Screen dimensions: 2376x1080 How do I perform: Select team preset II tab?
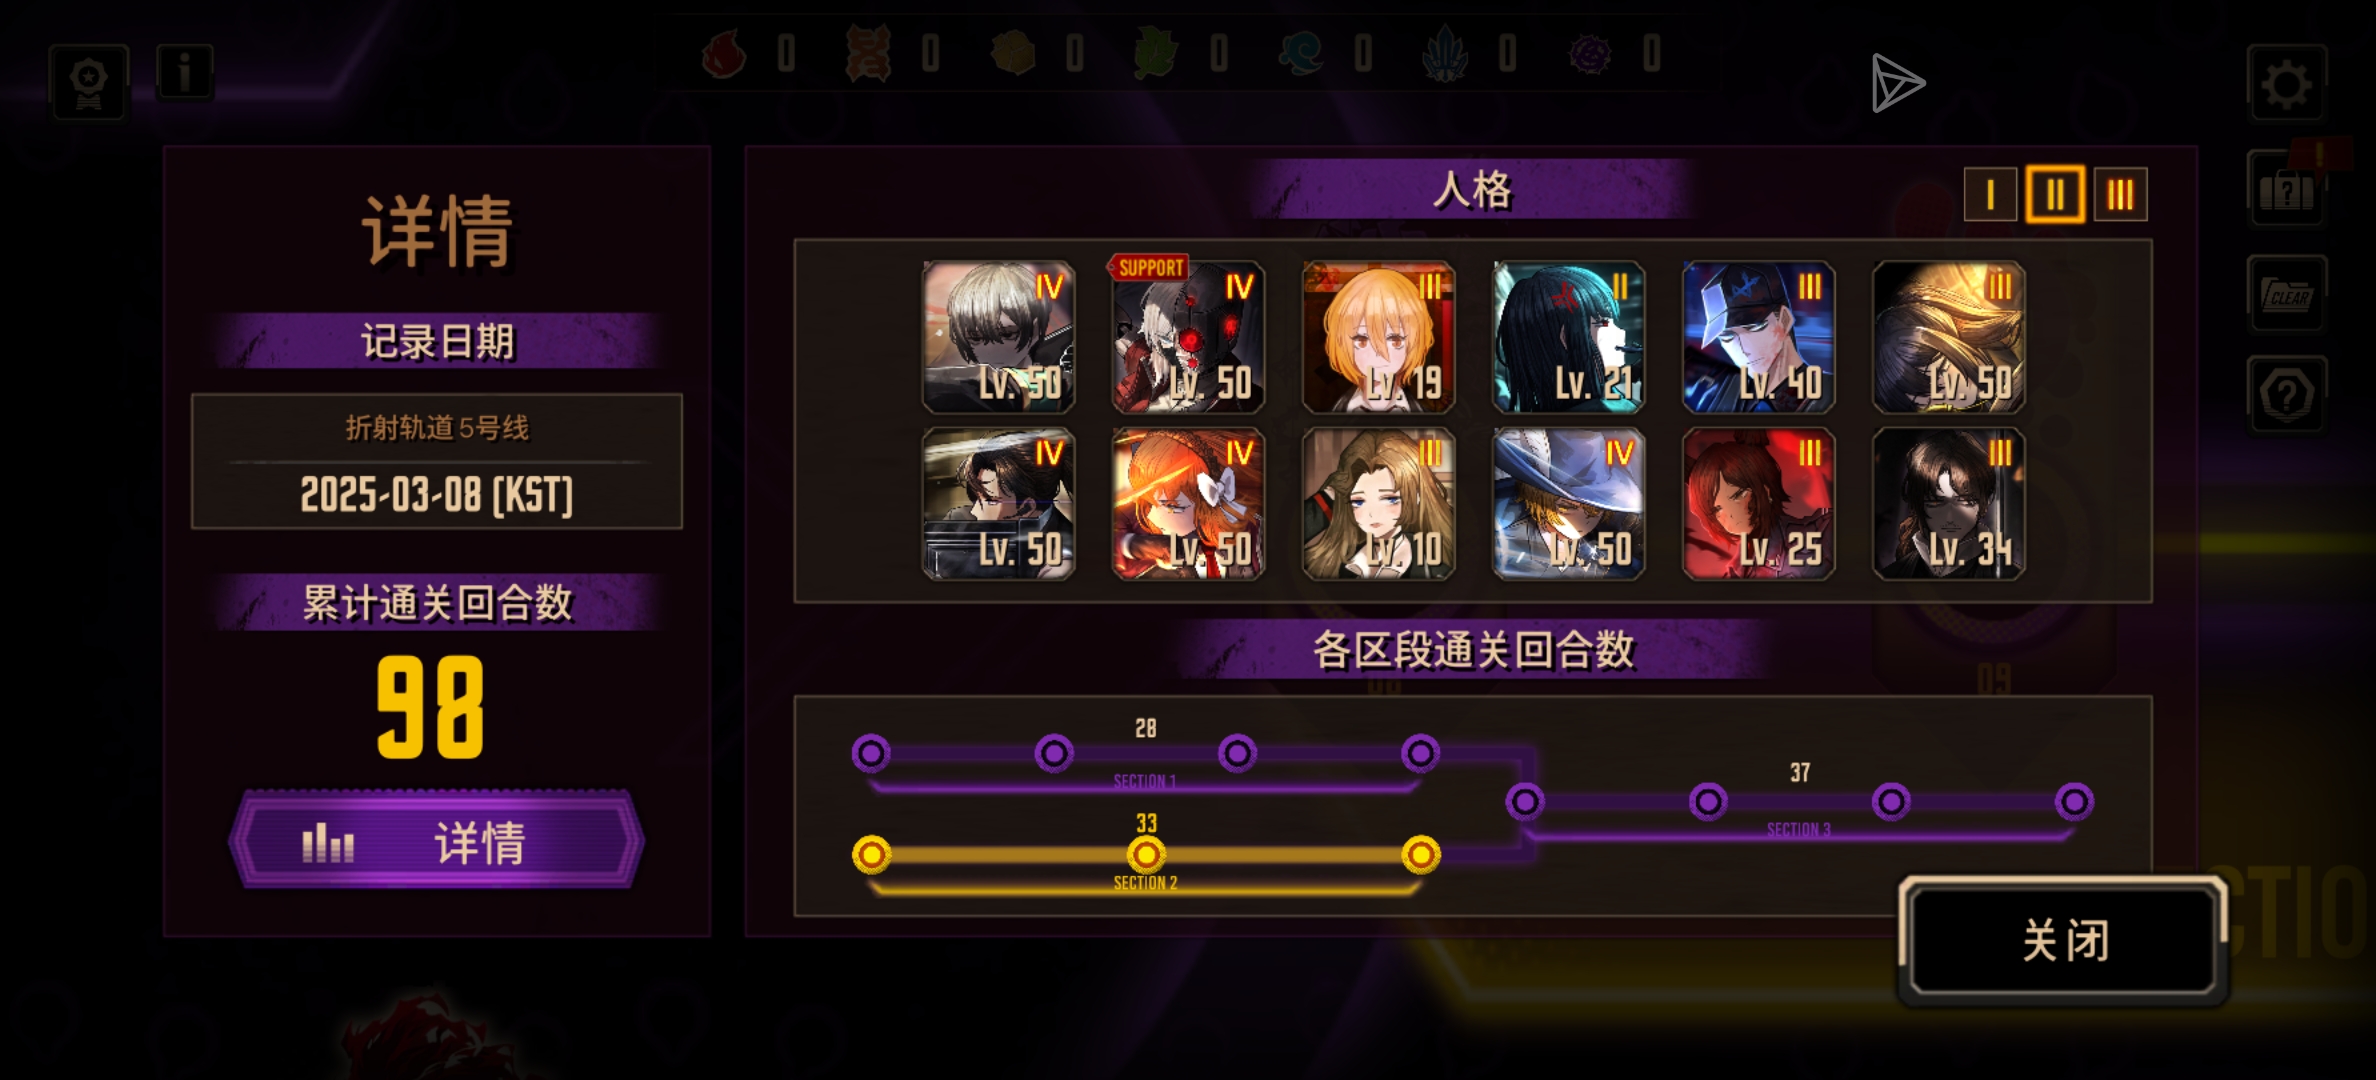[x=2055, y=194]
